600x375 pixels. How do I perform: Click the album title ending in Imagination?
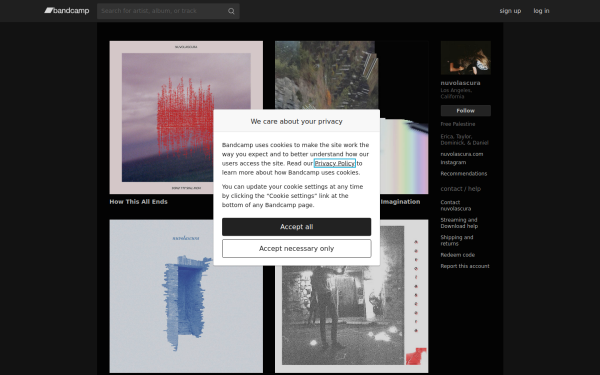pyautogui.click(x=401, y=202)
